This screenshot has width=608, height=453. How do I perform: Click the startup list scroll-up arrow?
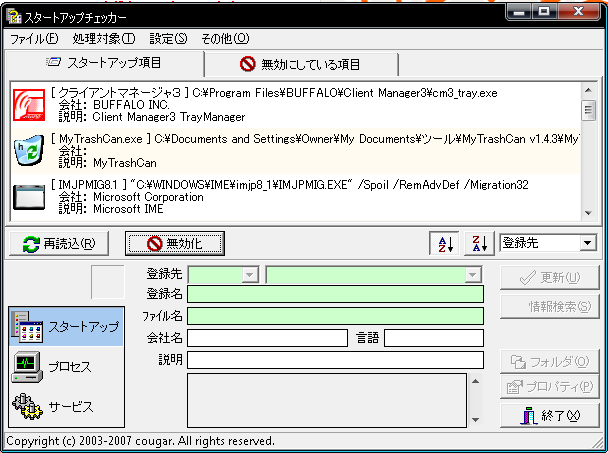tap(589, 90)
